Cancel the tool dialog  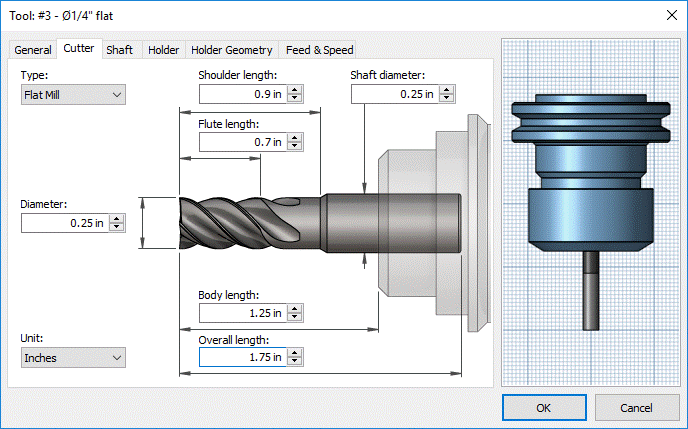point(636,408)
